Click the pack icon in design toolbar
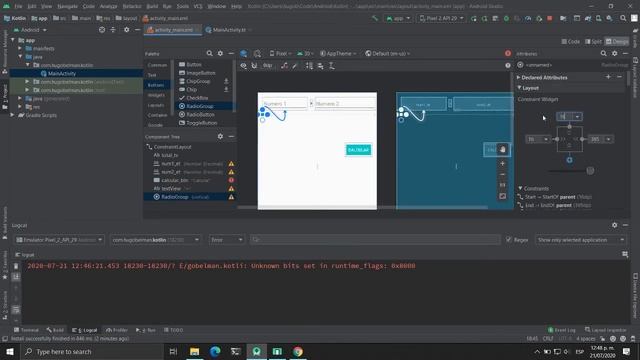 (x=309, y=66)
